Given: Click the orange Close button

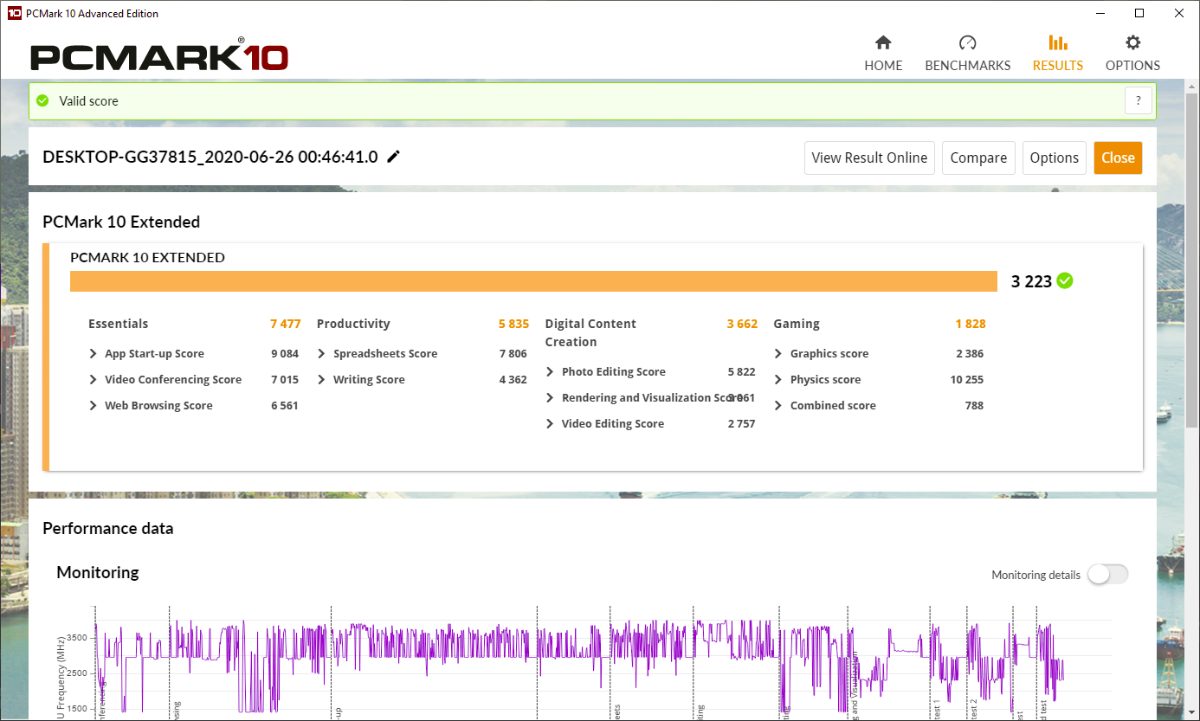Looking at the screenshot, I should tap(1117, 158).
